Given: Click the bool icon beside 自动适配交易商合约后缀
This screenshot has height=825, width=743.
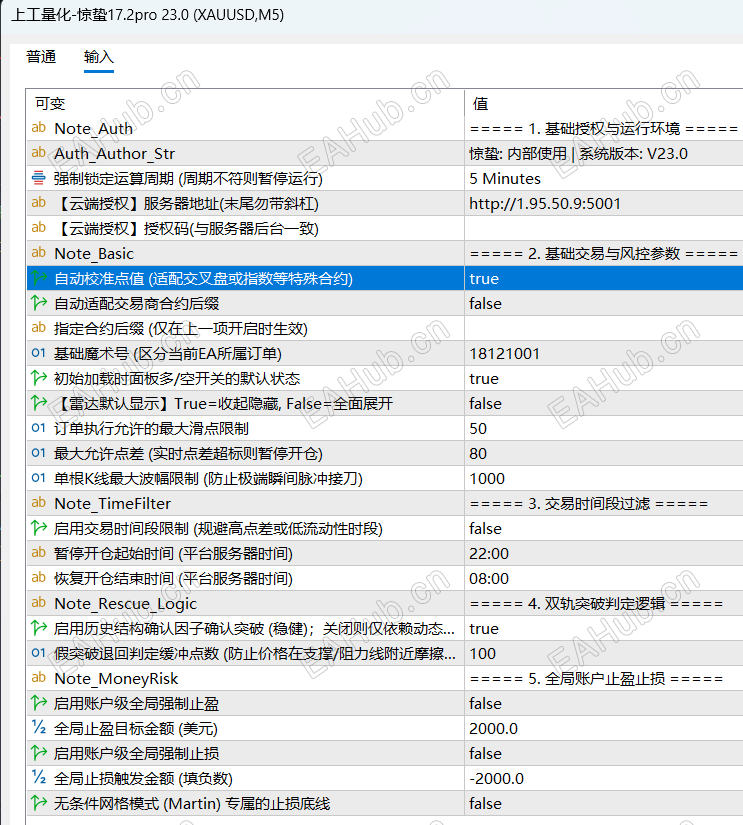Looking at the screenshot, I should [38, 303].
